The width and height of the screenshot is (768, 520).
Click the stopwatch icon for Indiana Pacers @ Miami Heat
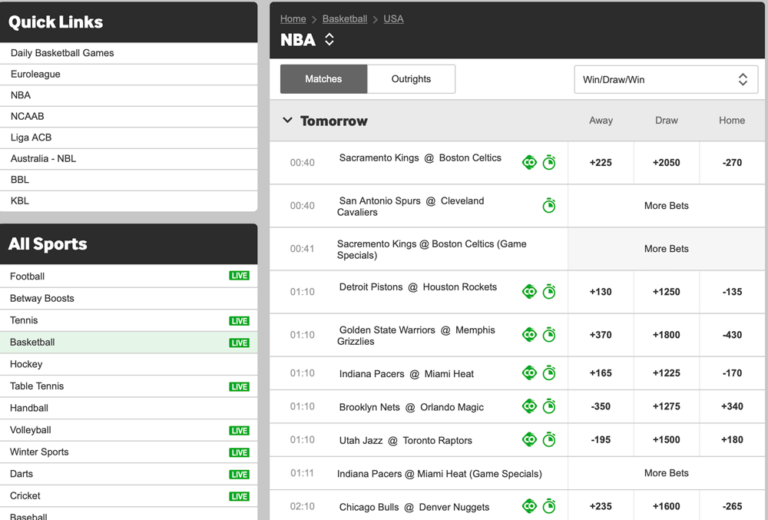click(x=549, y=373)
